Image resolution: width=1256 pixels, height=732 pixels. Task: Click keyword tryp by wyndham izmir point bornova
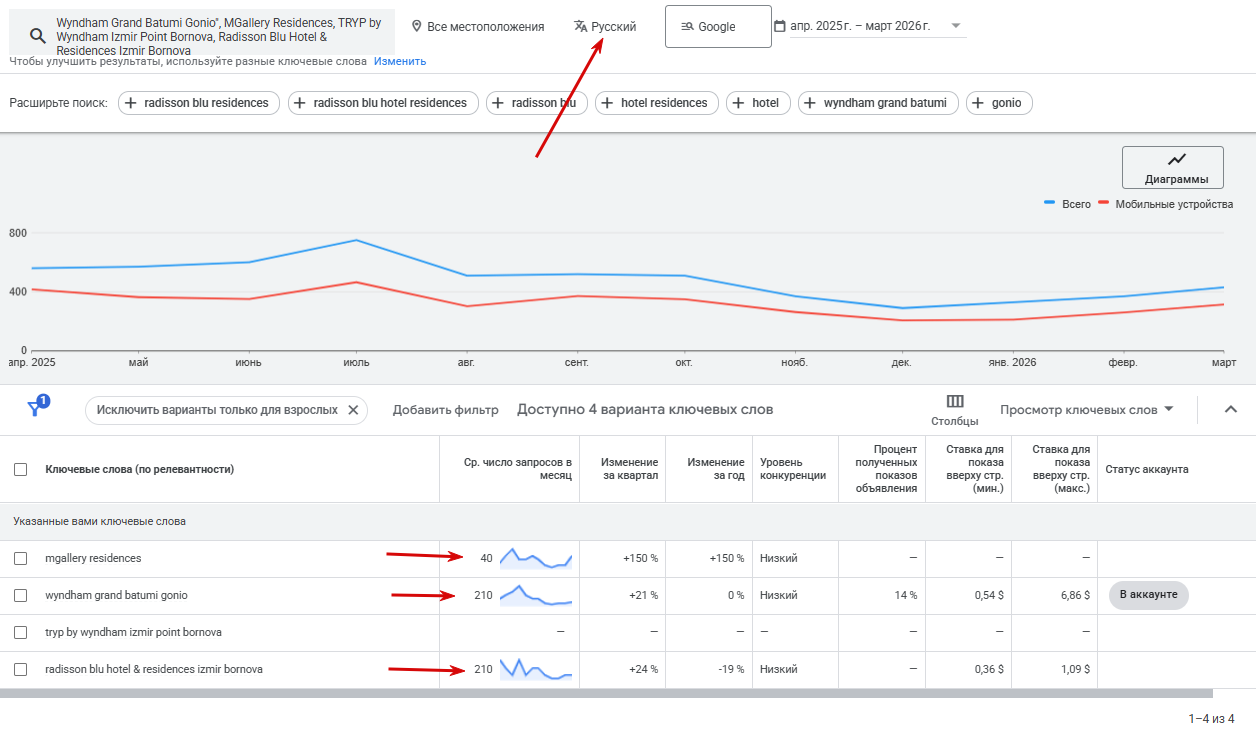[133, 632]
